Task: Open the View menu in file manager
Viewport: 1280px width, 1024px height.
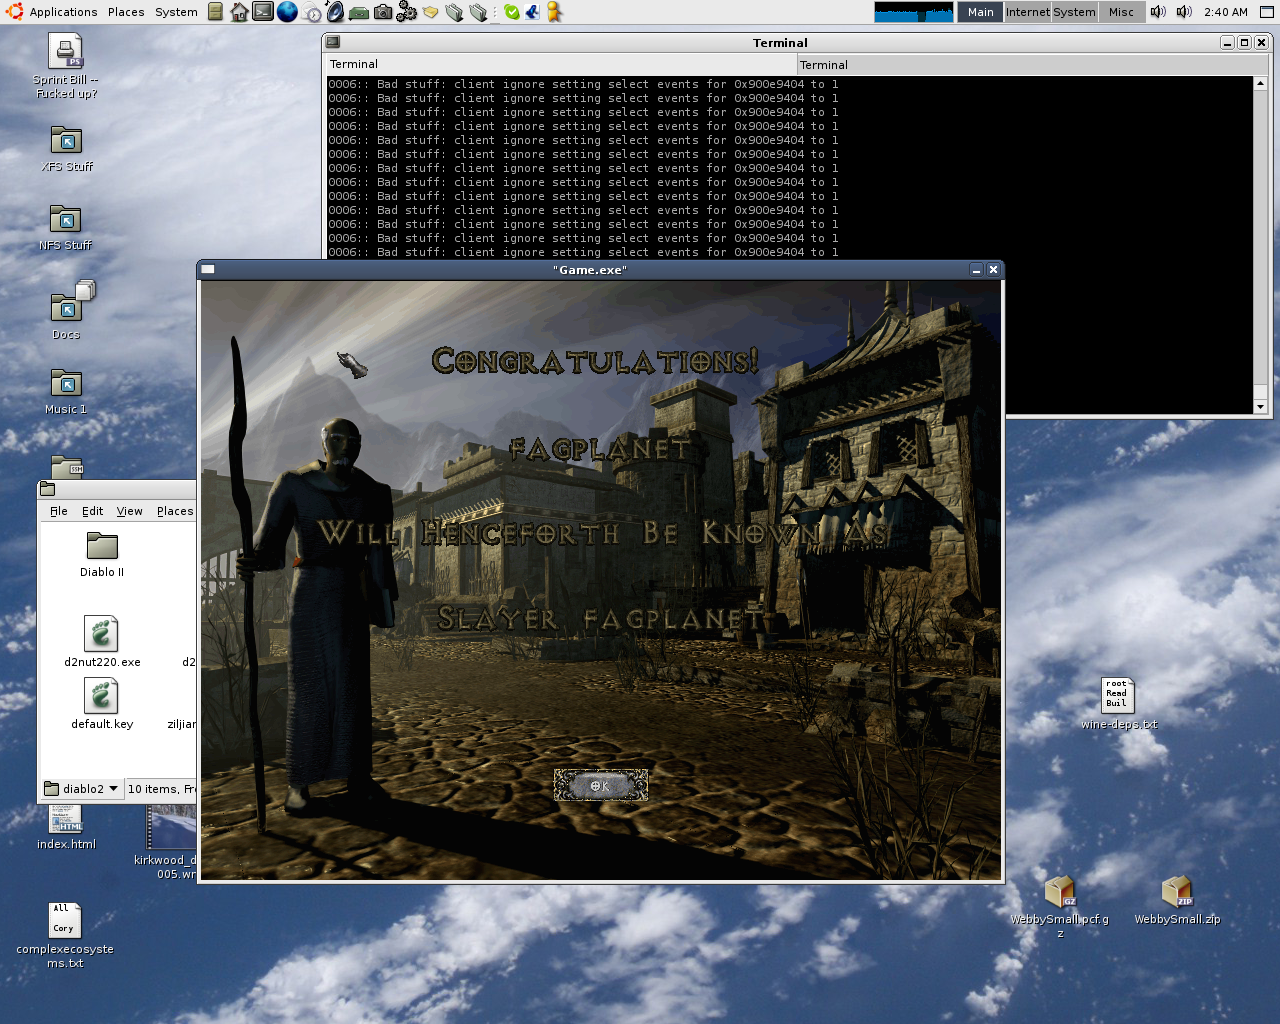Action: click(x=130, y=511)
